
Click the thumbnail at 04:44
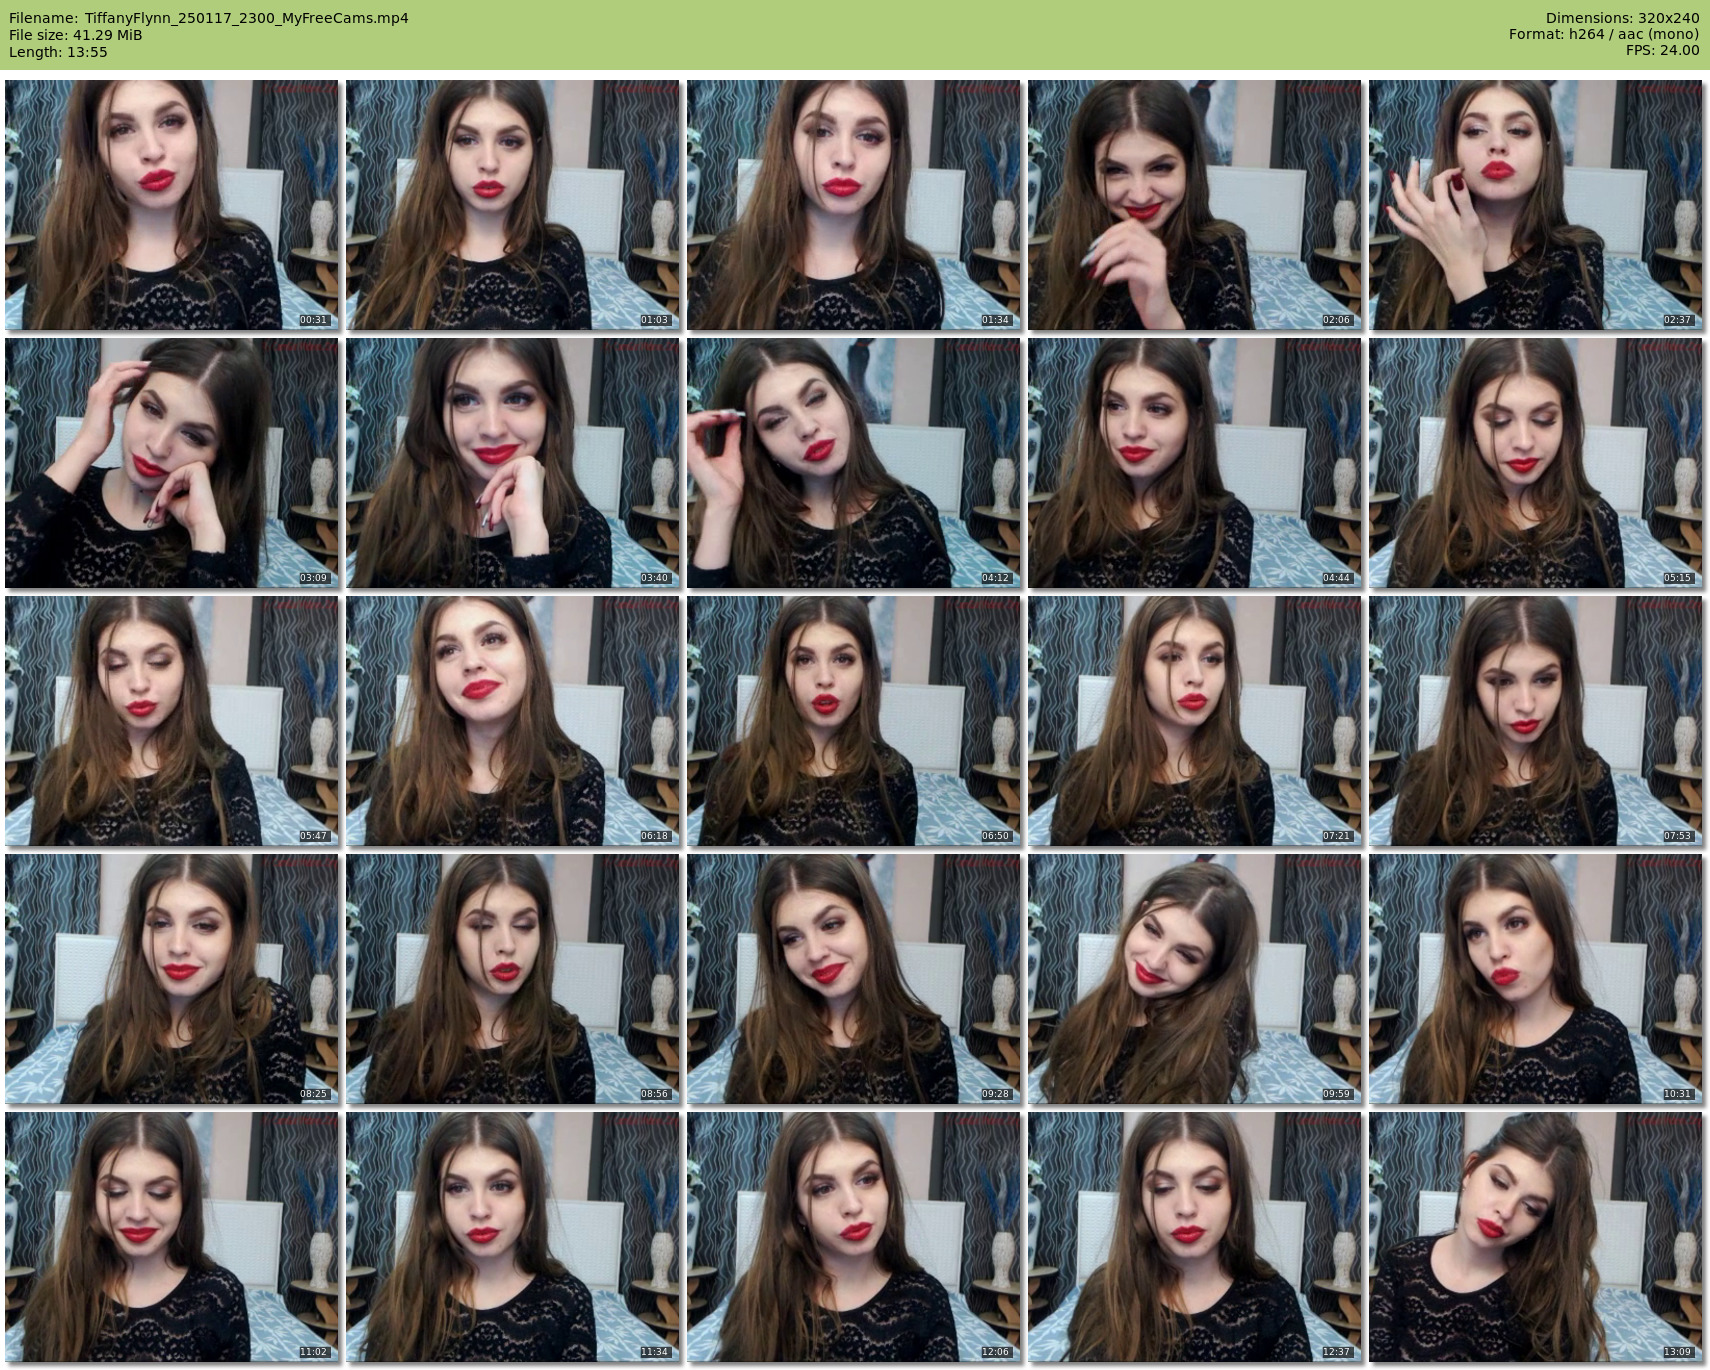pos(1194,463)
